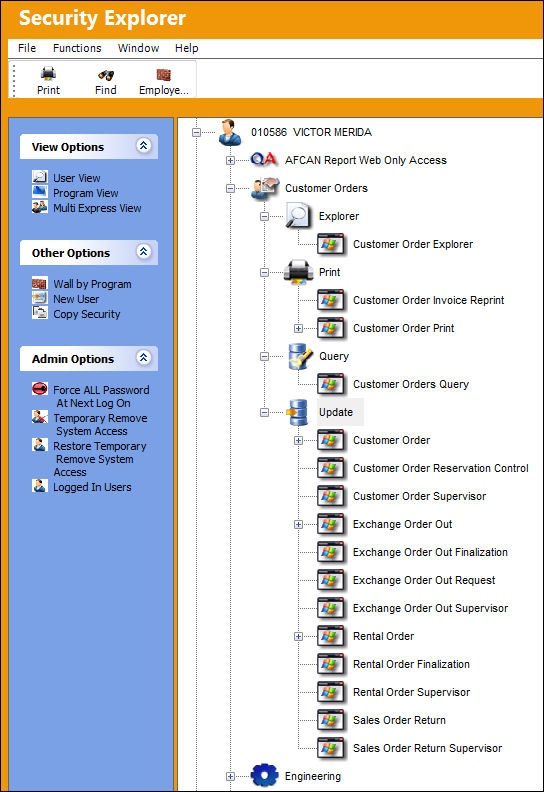Viewport: 544px width, 792px height.
Task: Collapse the View Options panel
Action: tap(143, 146)
